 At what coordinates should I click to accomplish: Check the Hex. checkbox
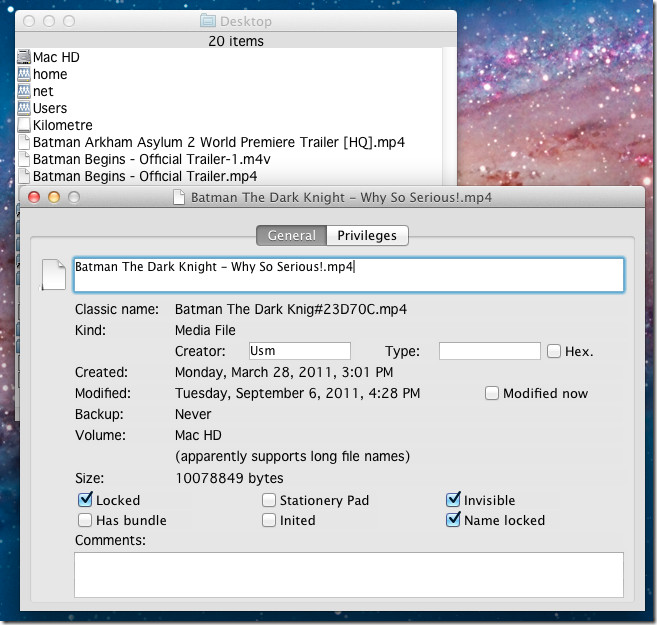[x=554, y=351]
